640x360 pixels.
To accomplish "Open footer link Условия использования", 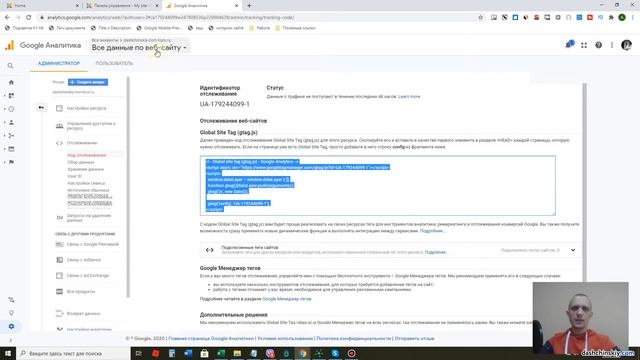I will [x=285, y=339].
